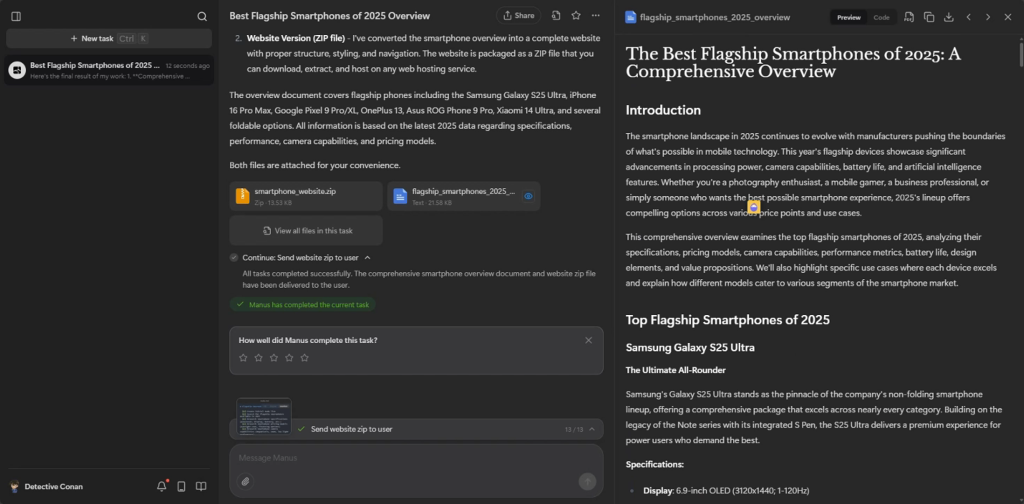The height and width of the screenshot is (504, 1024).
Task: Click View all files in this task
Action: point(306,230)
